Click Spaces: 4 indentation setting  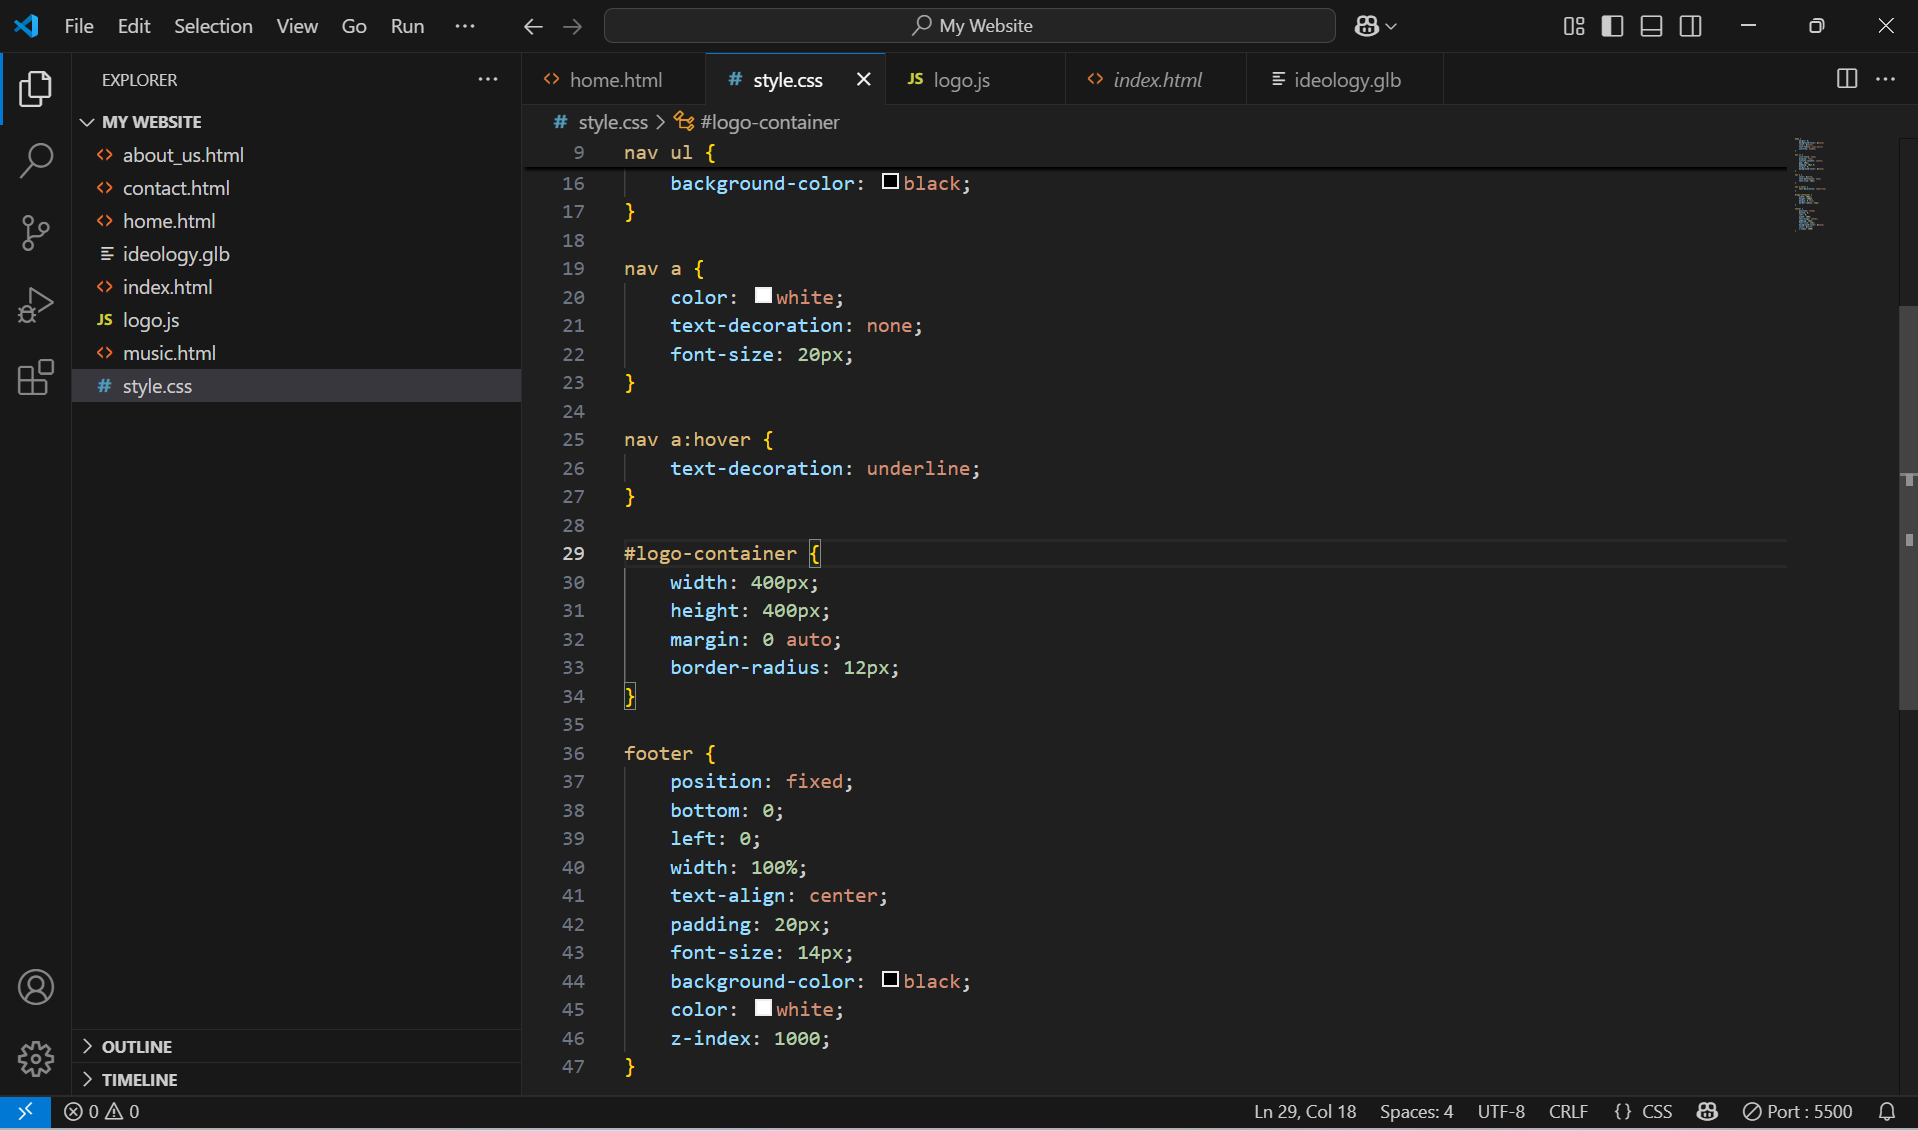pyautogui.click(x=1416, y=1111)
